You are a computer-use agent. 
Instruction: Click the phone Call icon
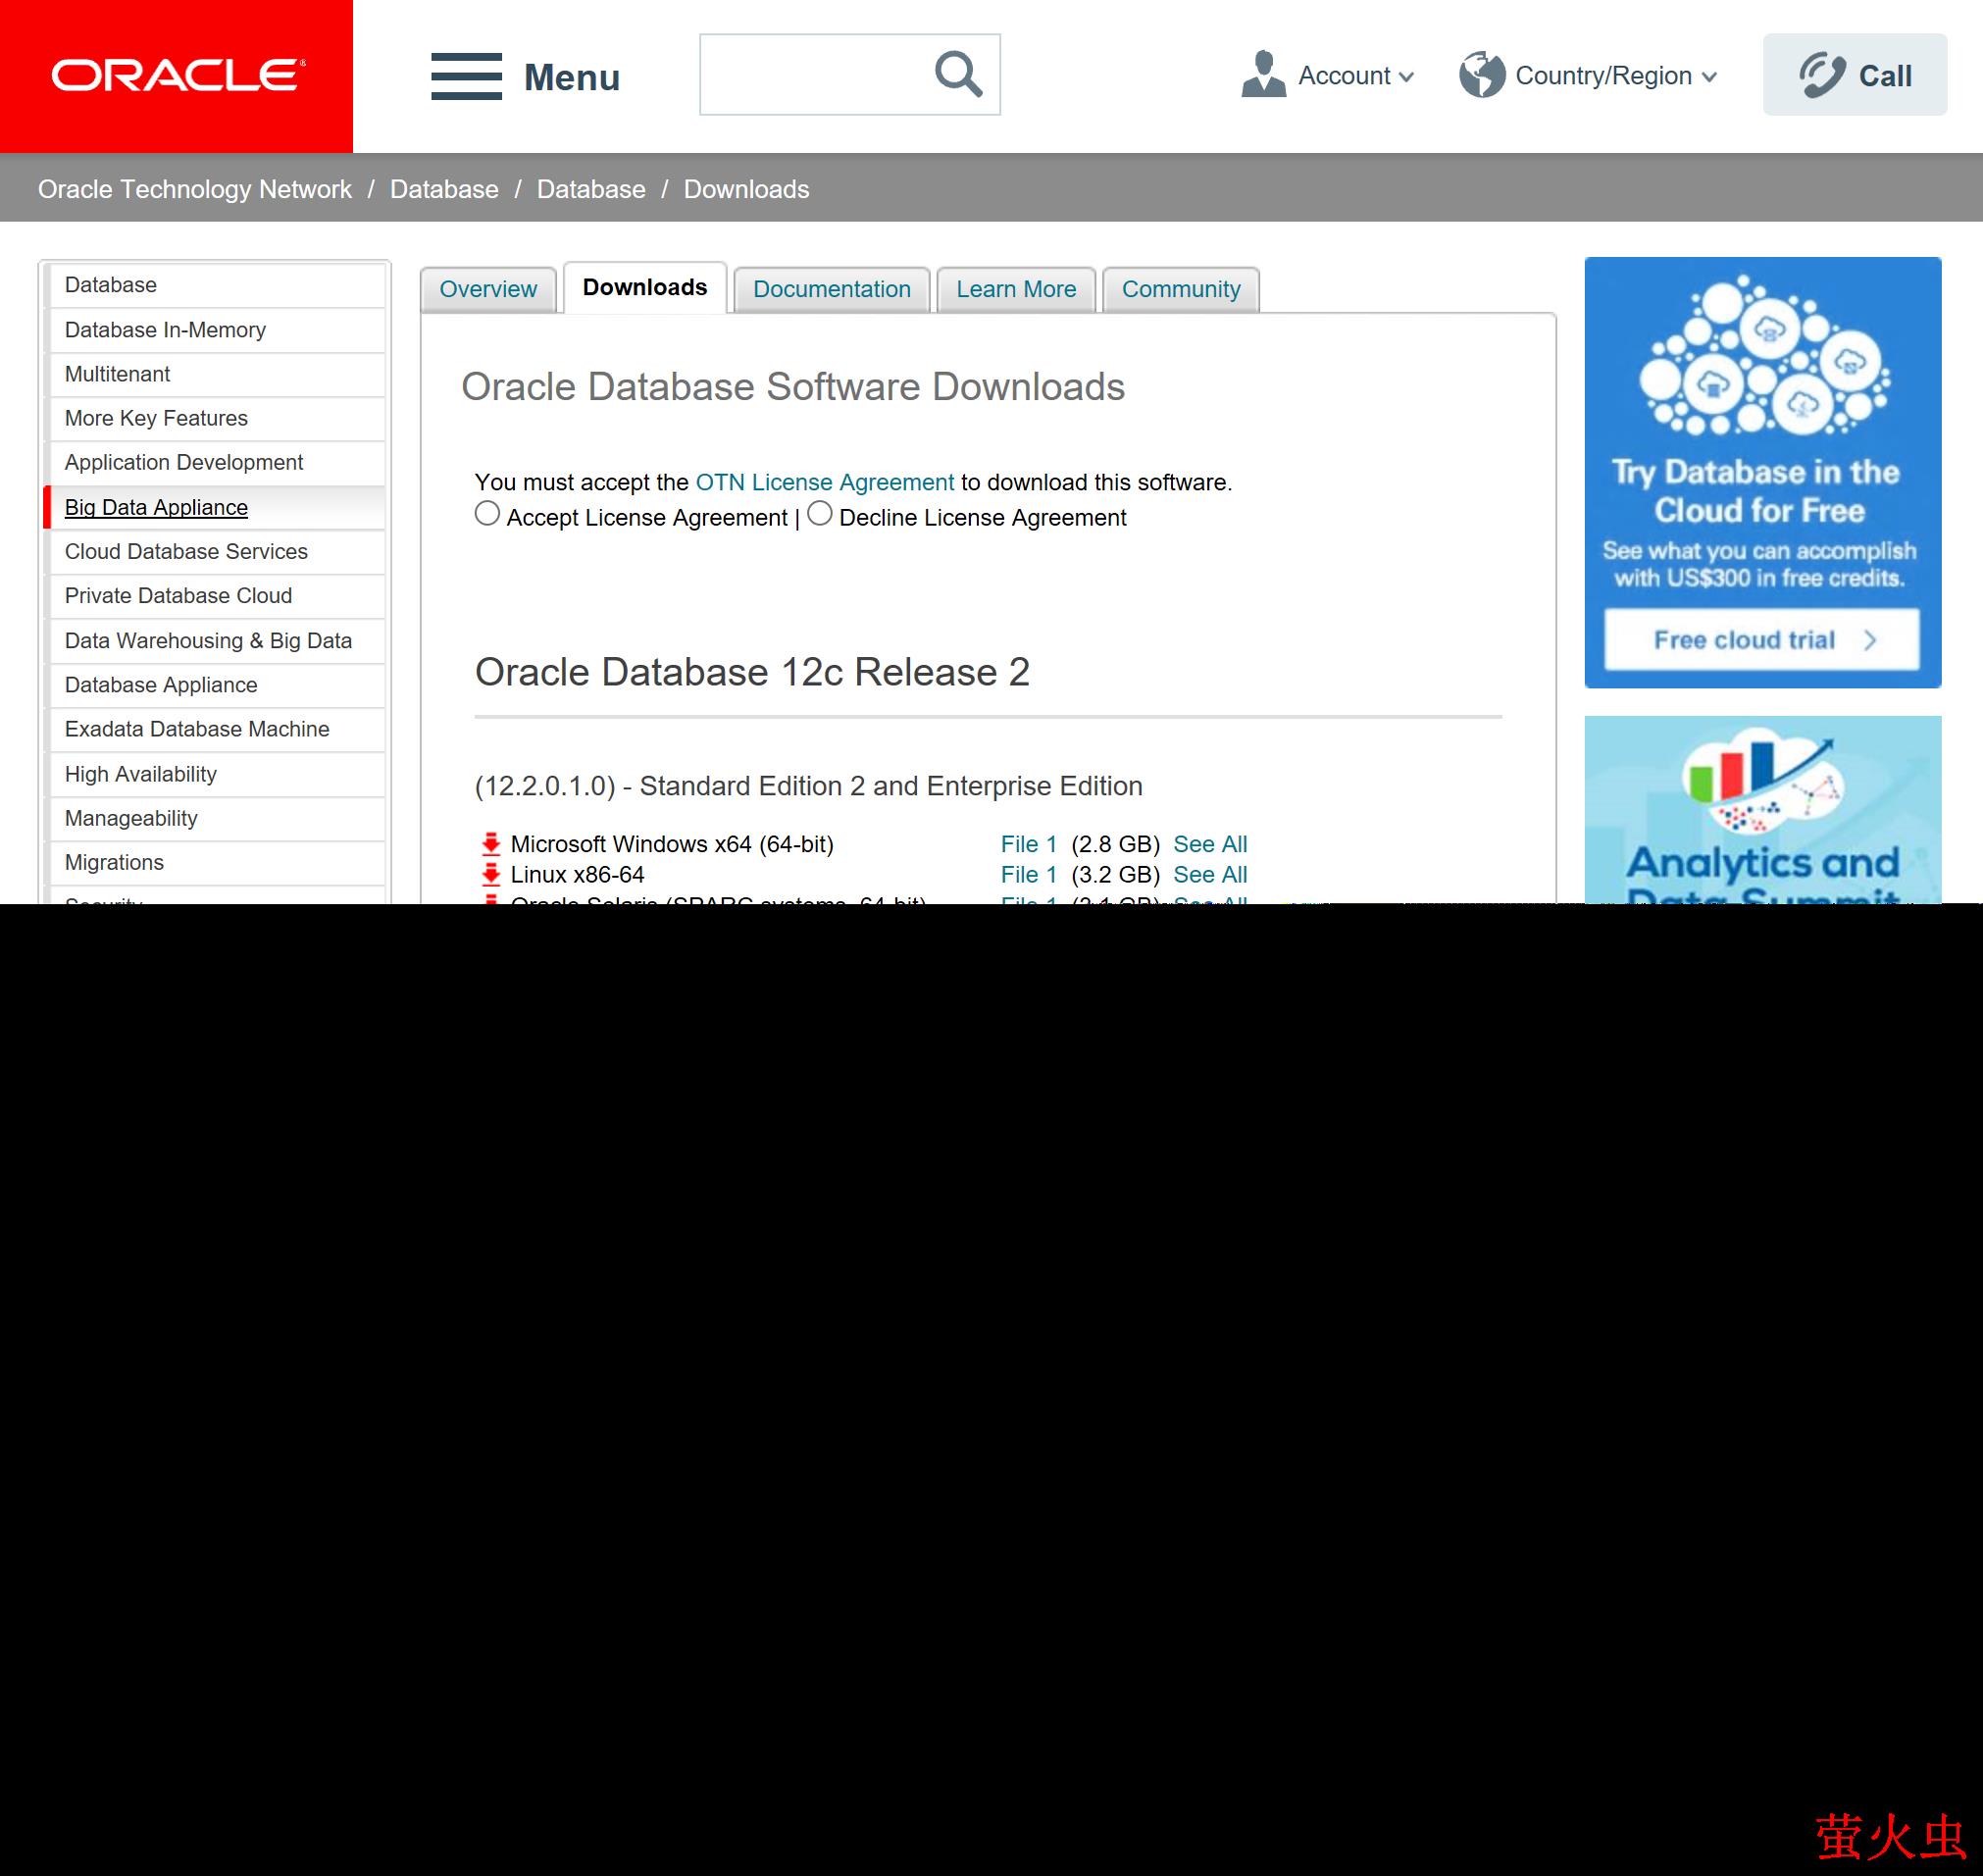(x=1822, y=75)
